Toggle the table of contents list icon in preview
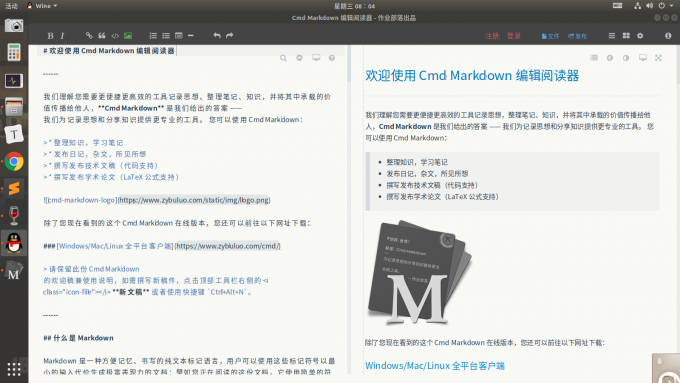Viewport: 680px width, 383px height. (x=594, y=58)
